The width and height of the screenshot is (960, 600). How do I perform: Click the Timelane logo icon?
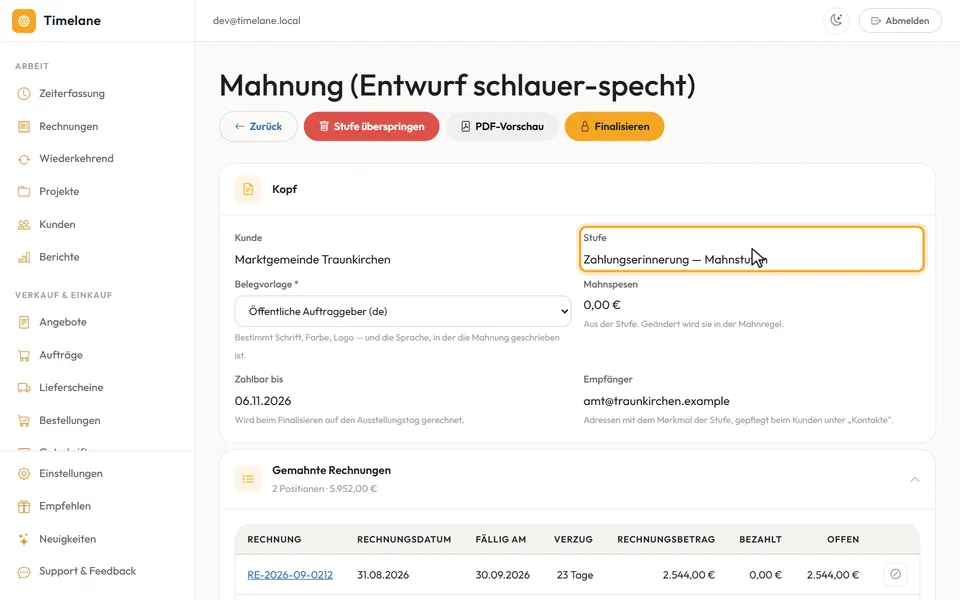click(24, 21)
